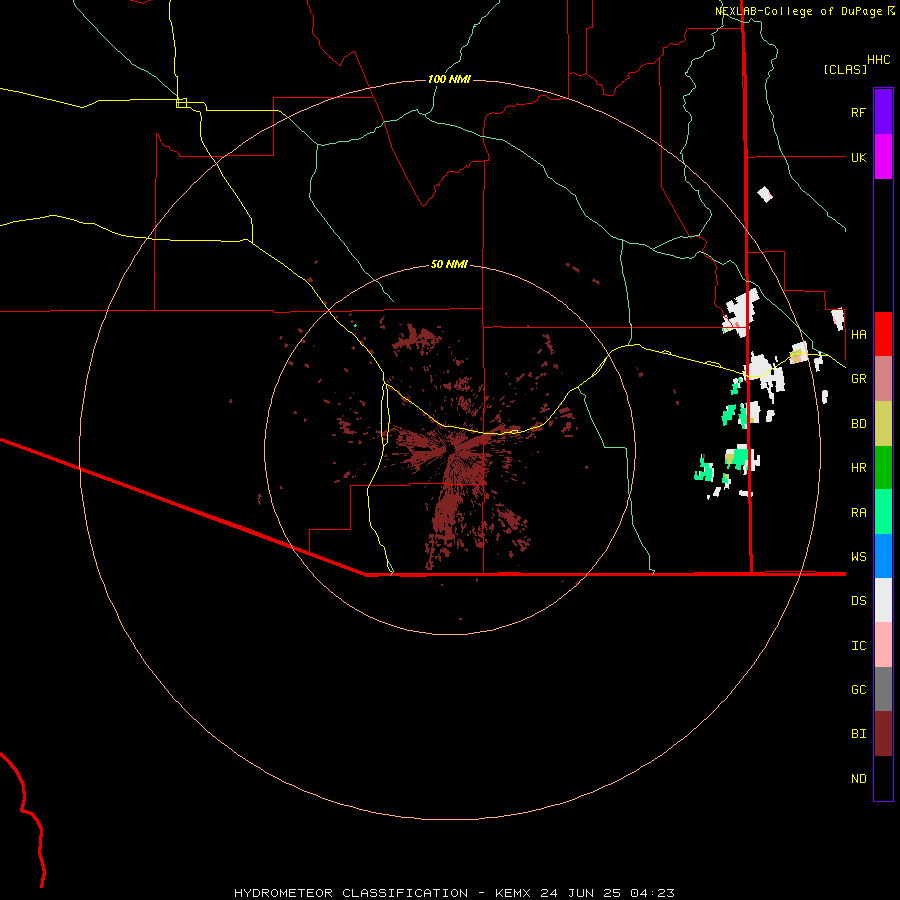Image resolution: width=900 pixels, height=900 pixels.
Task: Click the RA light green legend swatch
Action: click(x=883, y=512)
